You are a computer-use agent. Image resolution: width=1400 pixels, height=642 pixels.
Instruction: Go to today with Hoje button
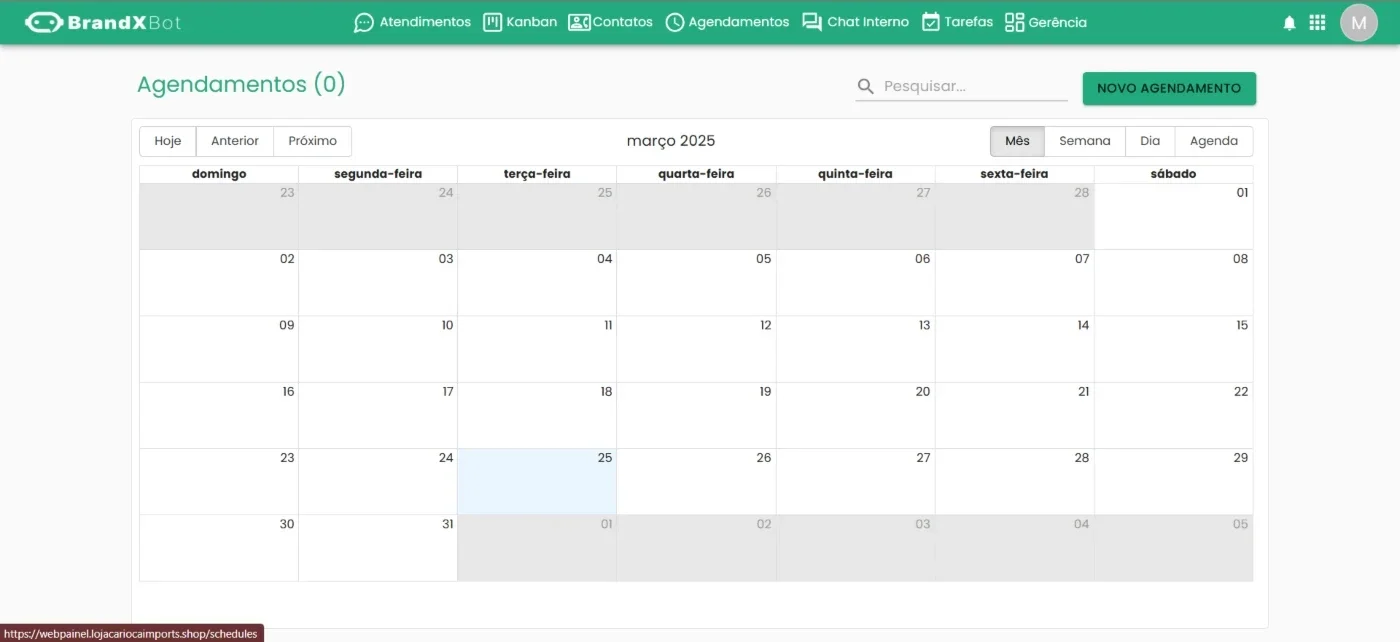coord(168,141)
